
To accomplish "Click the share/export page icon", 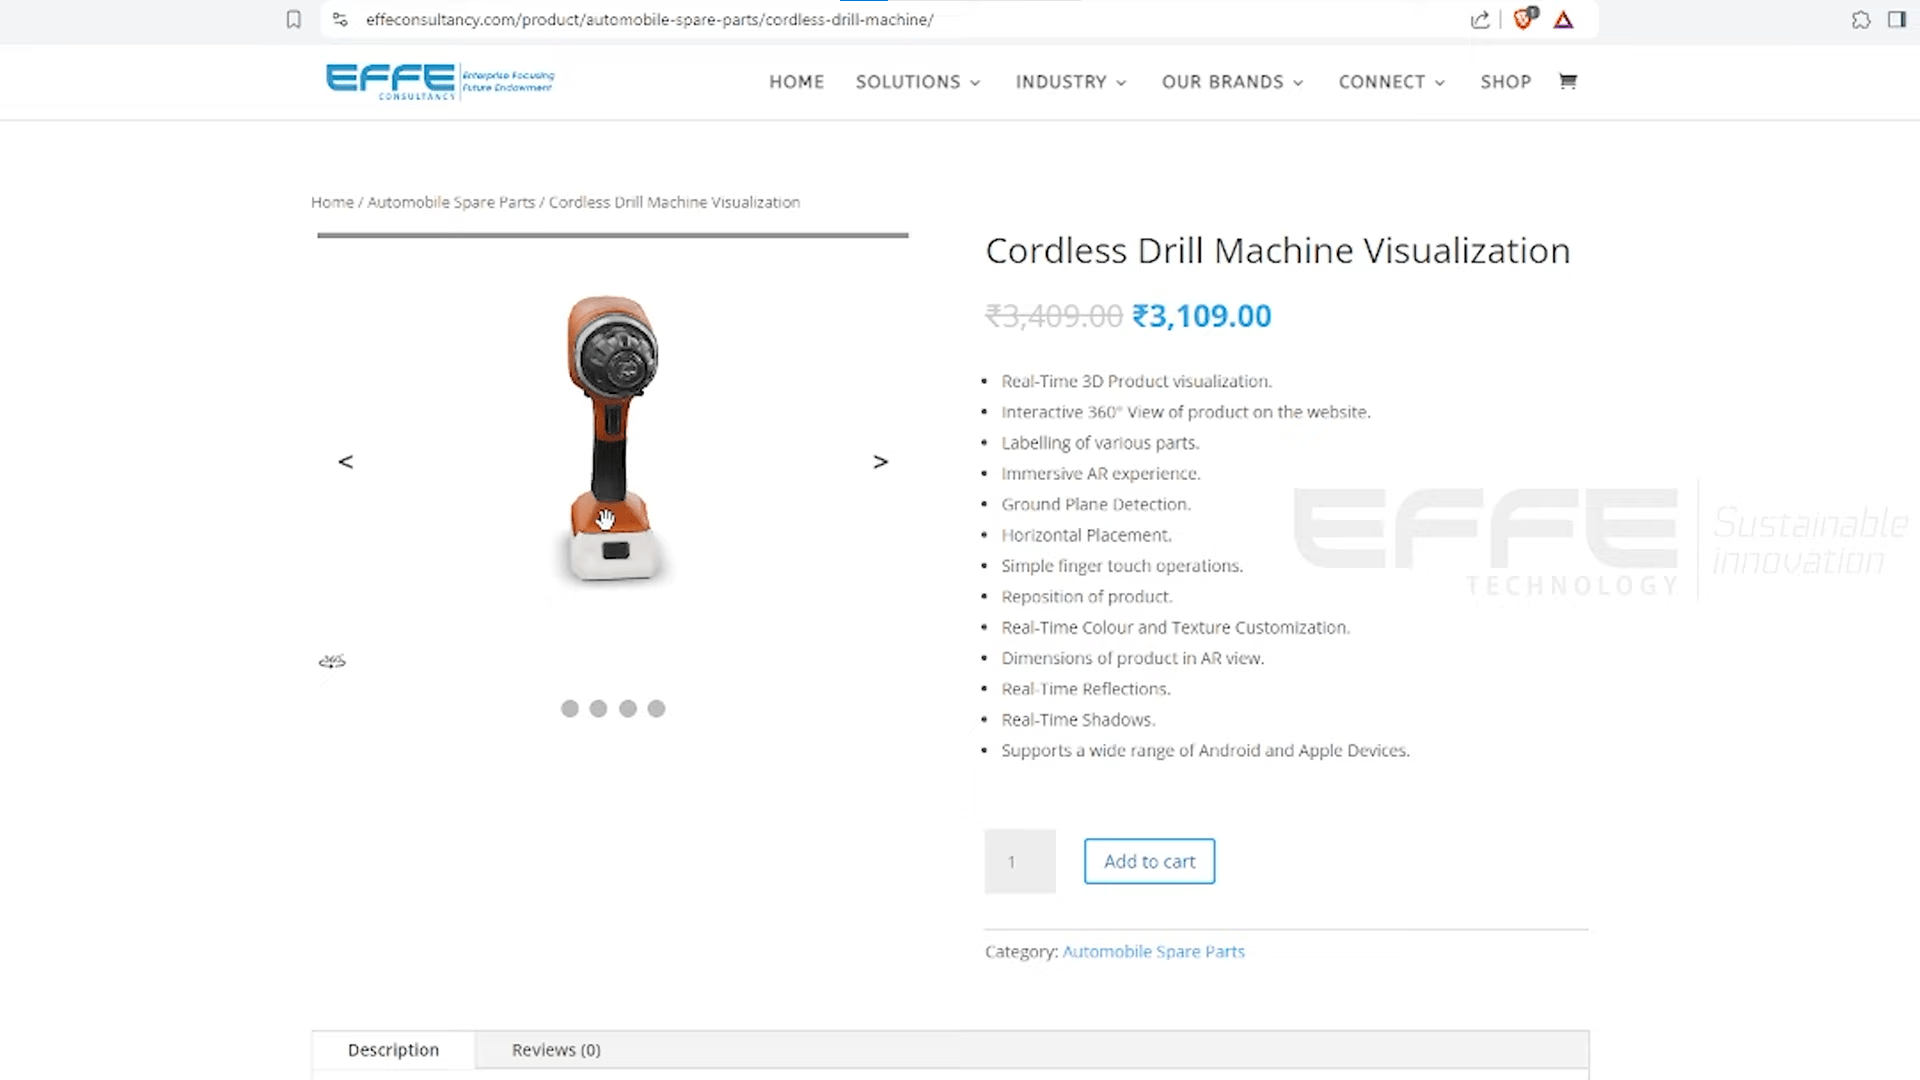I will click(1480, 18).
